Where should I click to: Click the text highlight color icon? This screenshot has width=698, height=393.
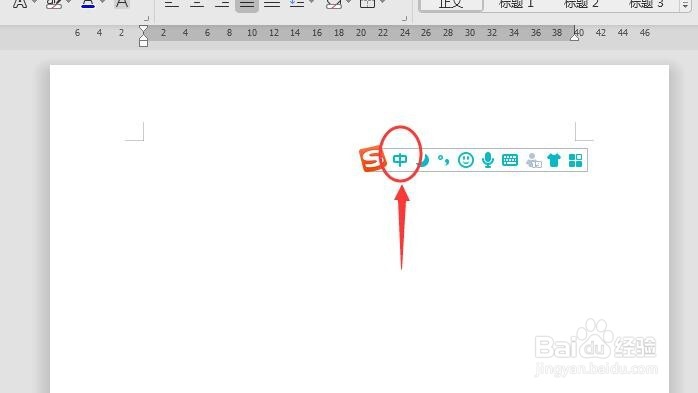[54, 4]
